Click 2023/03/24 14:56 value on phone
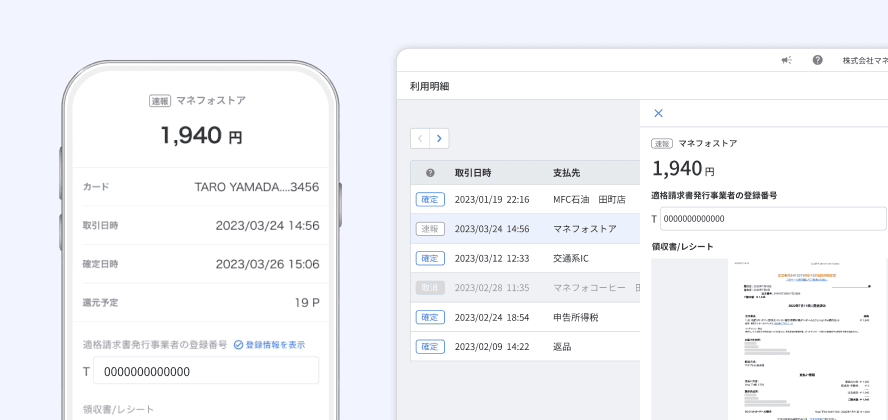 tap(267, 225)
